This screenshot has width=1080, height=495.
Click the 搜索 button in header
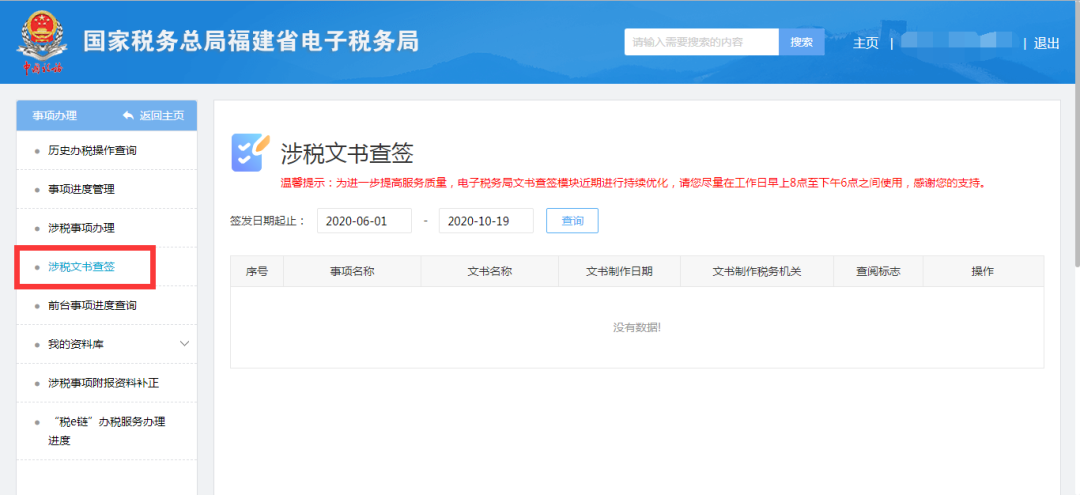(801, 42)
